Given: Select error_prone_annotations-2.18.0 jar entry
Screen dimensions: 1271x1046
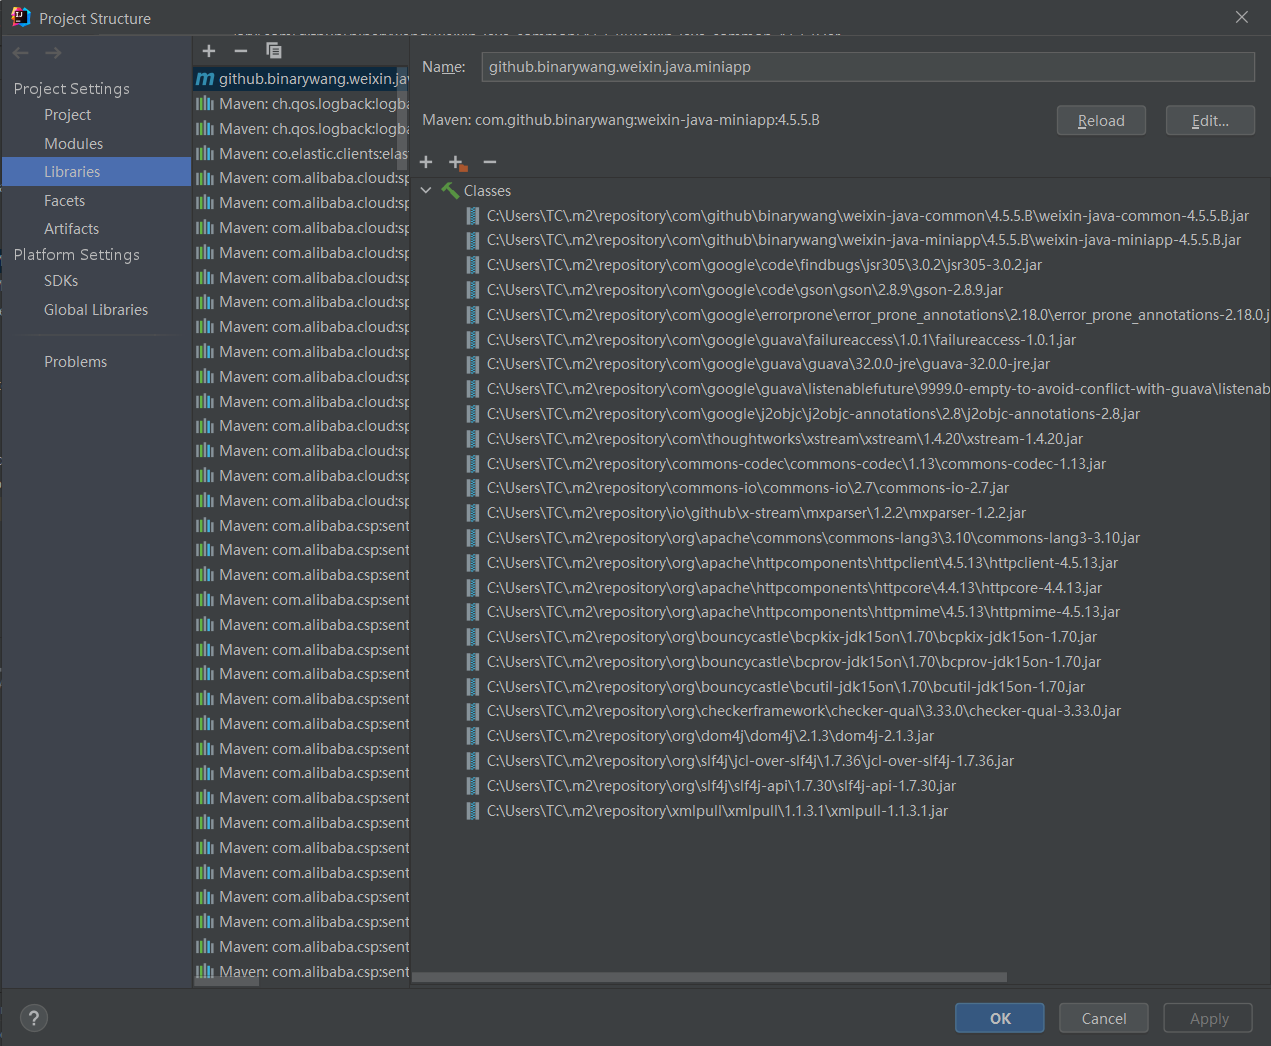Looking at the screenshot, I should pyautogui.click(x=867, y=315).
